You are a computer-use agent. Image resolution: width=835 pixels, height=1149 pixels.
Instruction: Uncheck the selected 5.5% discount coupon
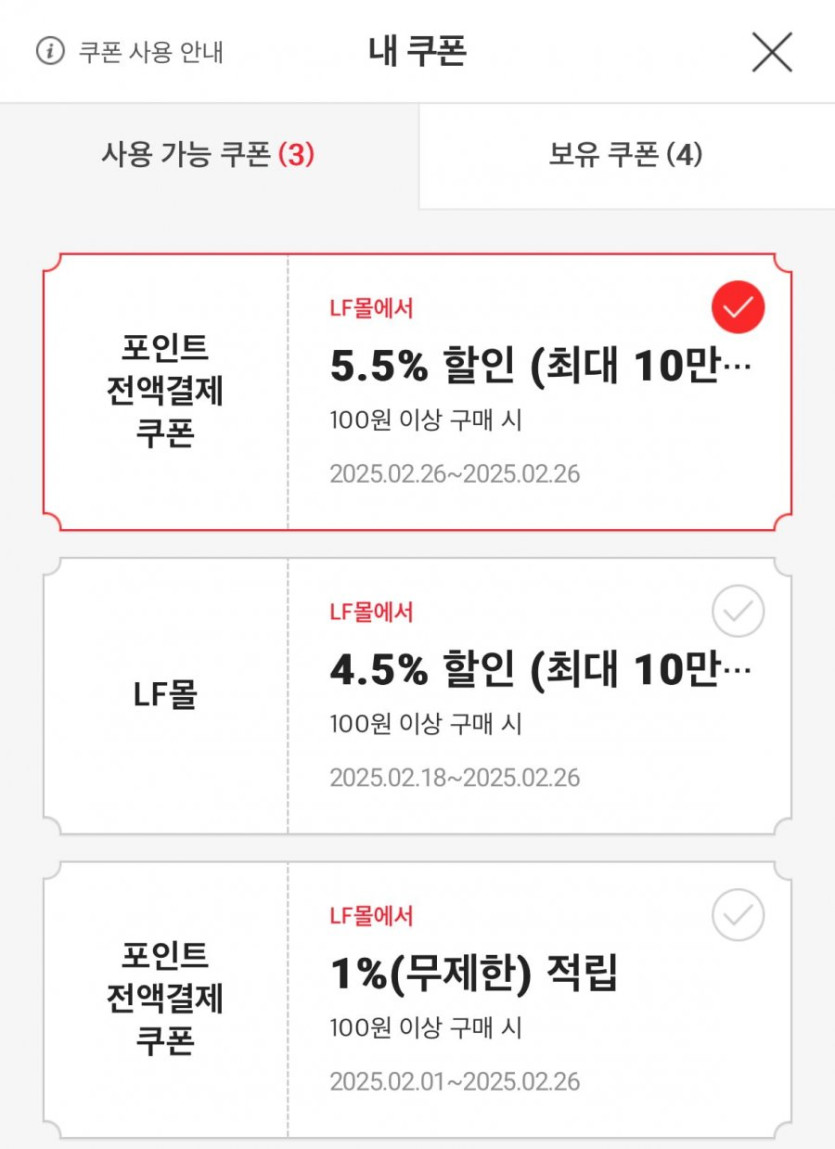[738, 307]
